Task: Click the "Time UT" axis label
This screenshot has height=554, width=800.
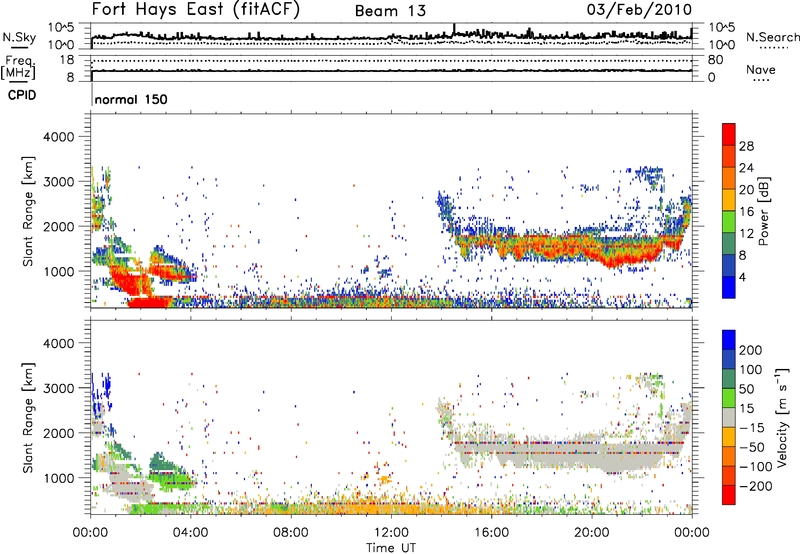Action: 391,548
